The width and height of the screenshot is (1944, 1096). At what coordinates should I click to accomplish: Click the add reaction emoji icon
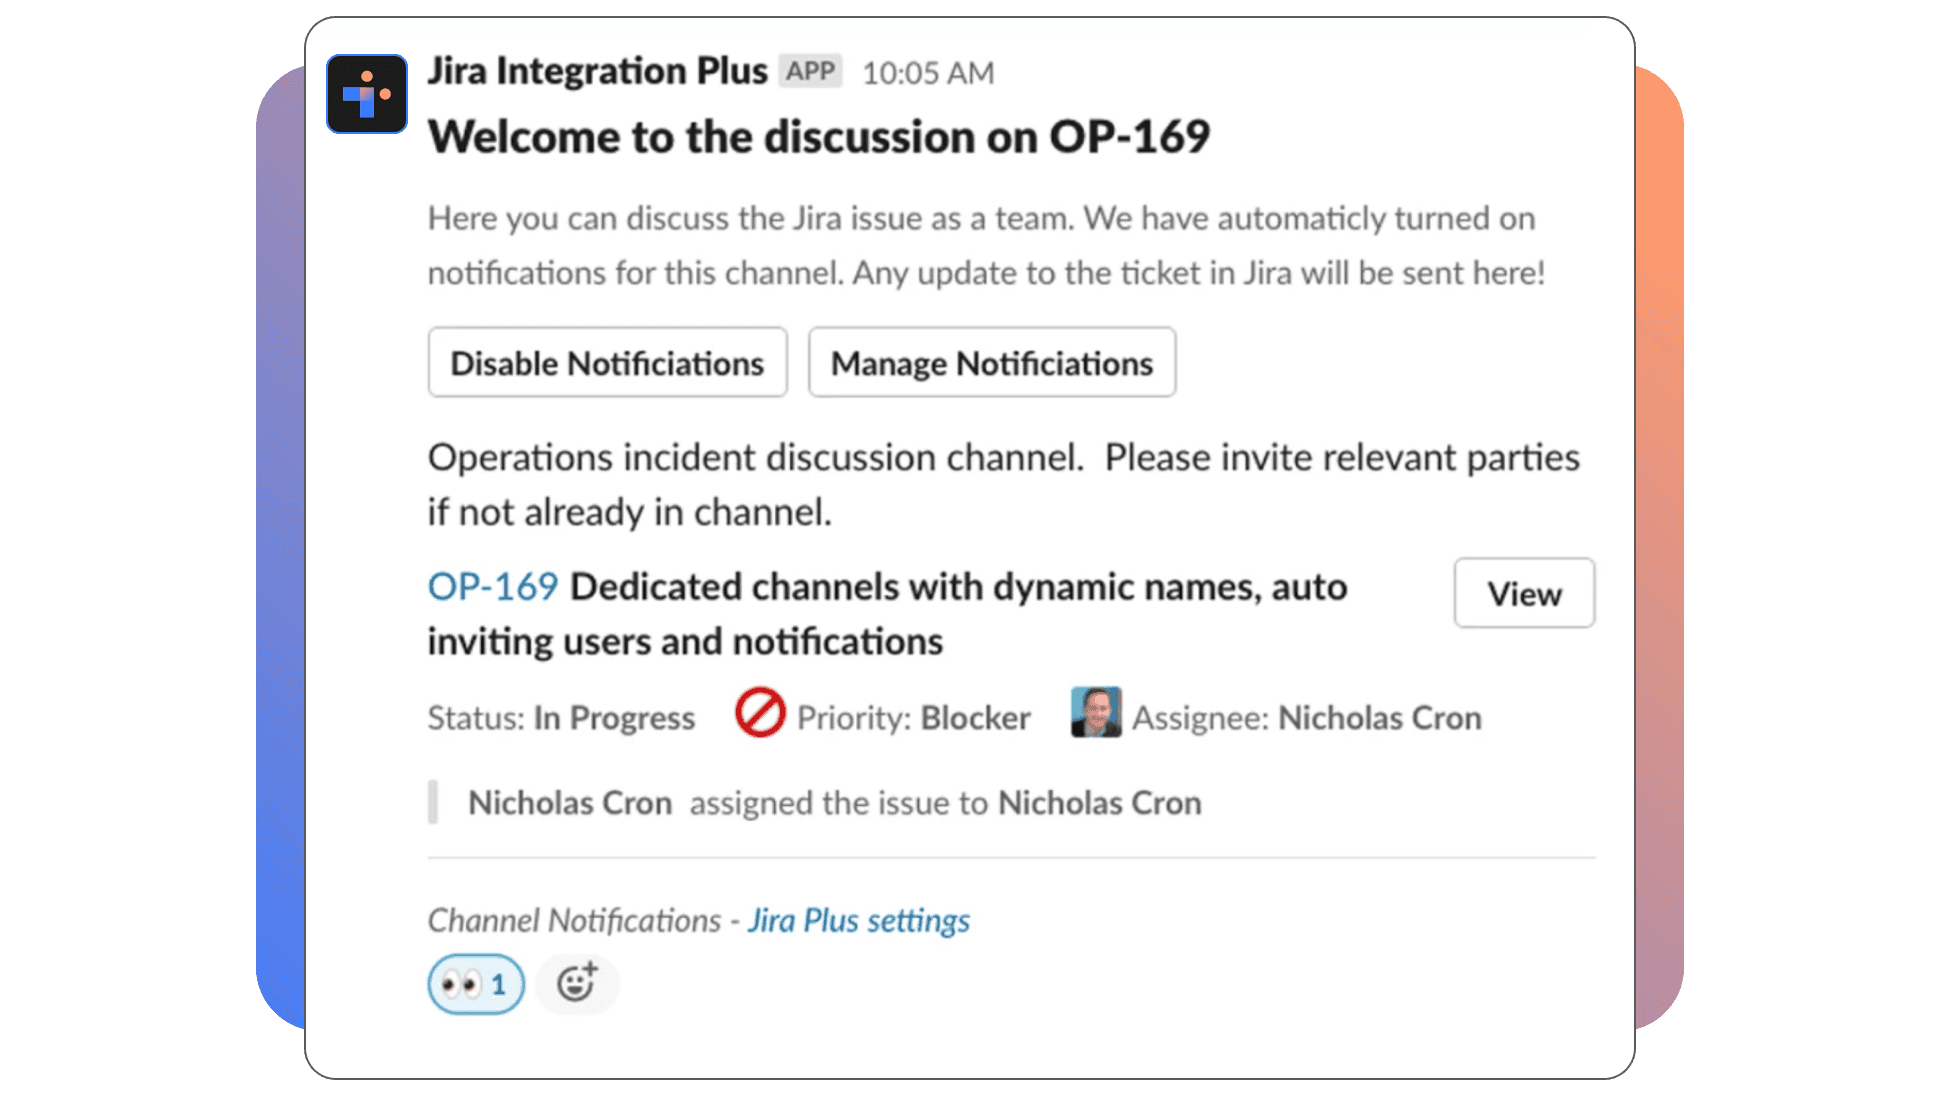point(577,984)
